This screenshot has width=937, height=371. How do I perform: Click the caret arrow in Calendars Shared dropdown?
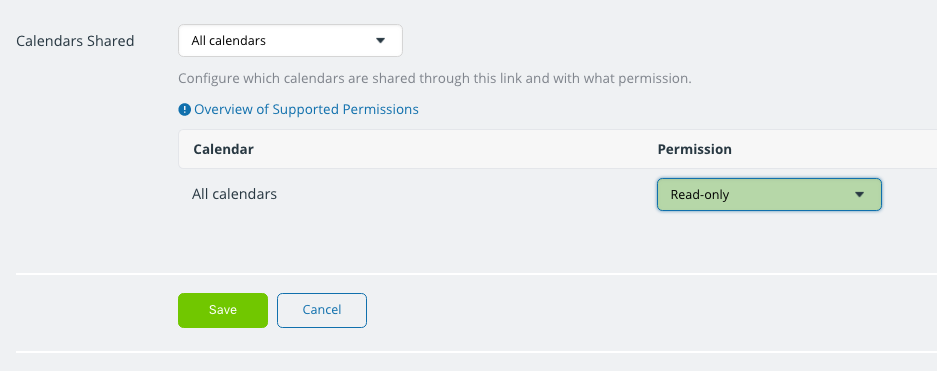point(380,41)
